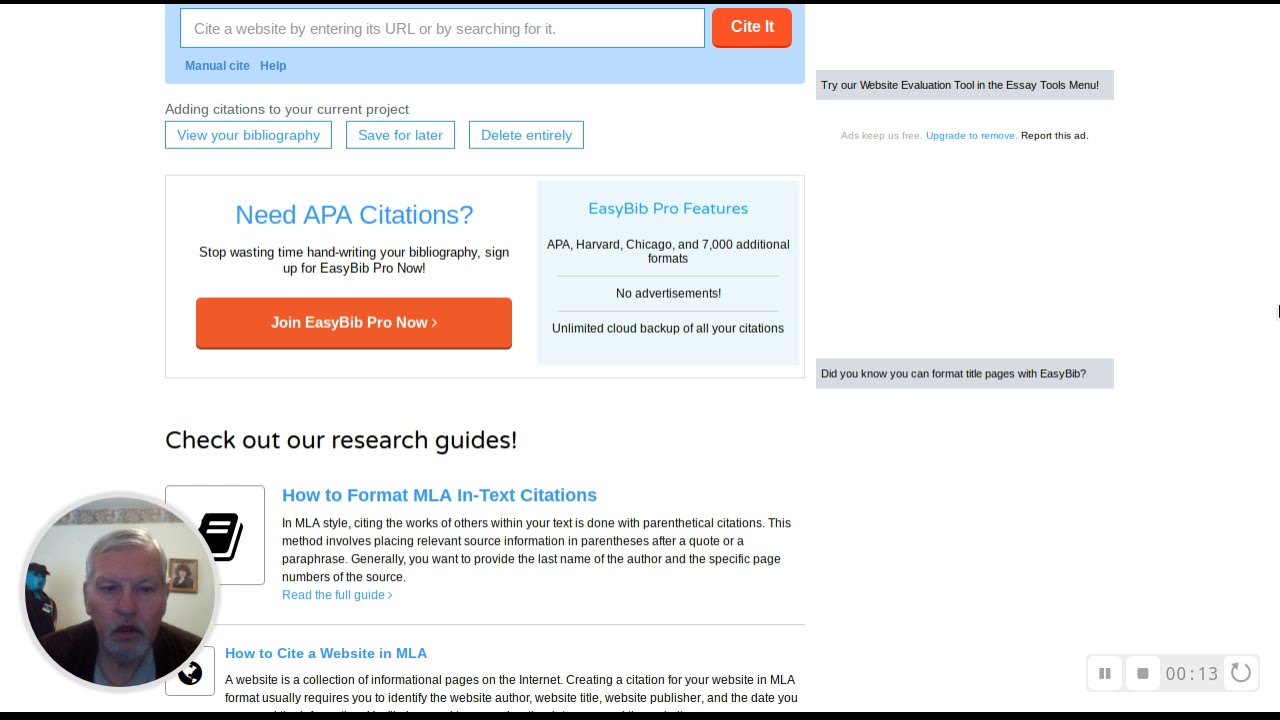Viewport: 1280px width, 720px height.
Task: Click the Check out our research guides heading
Action: (341, 440)
